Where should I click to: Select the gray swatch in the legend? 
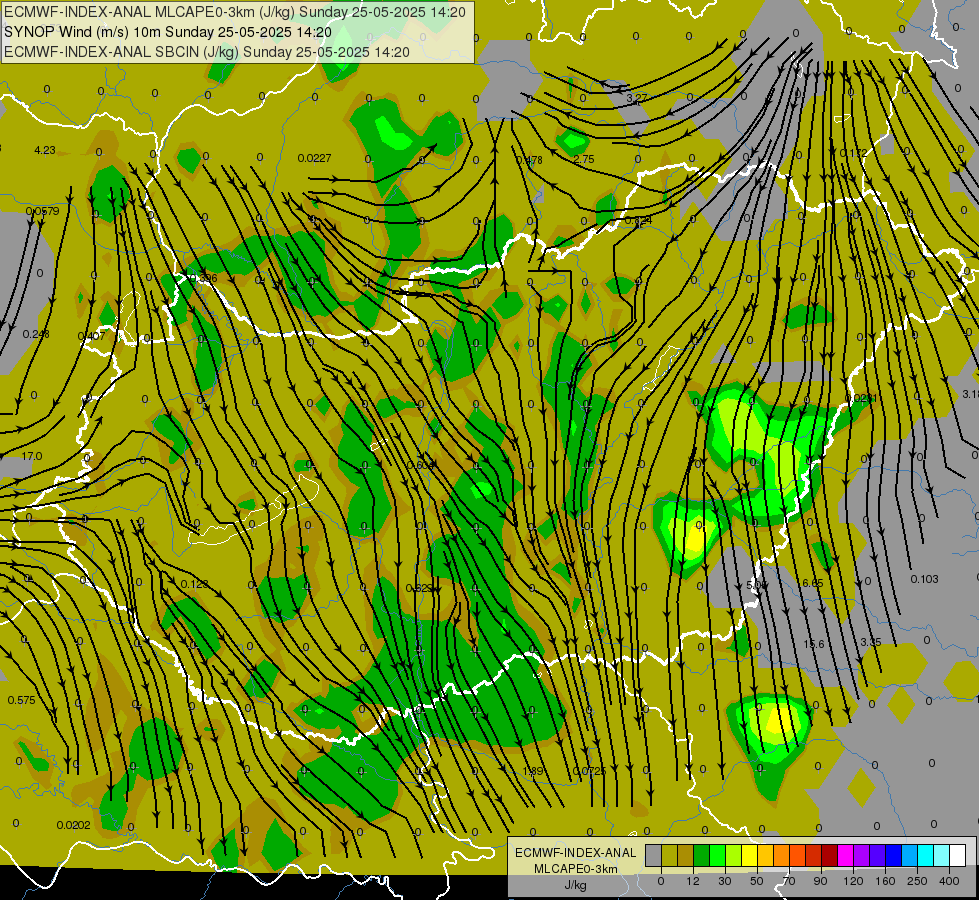[653, 856]
